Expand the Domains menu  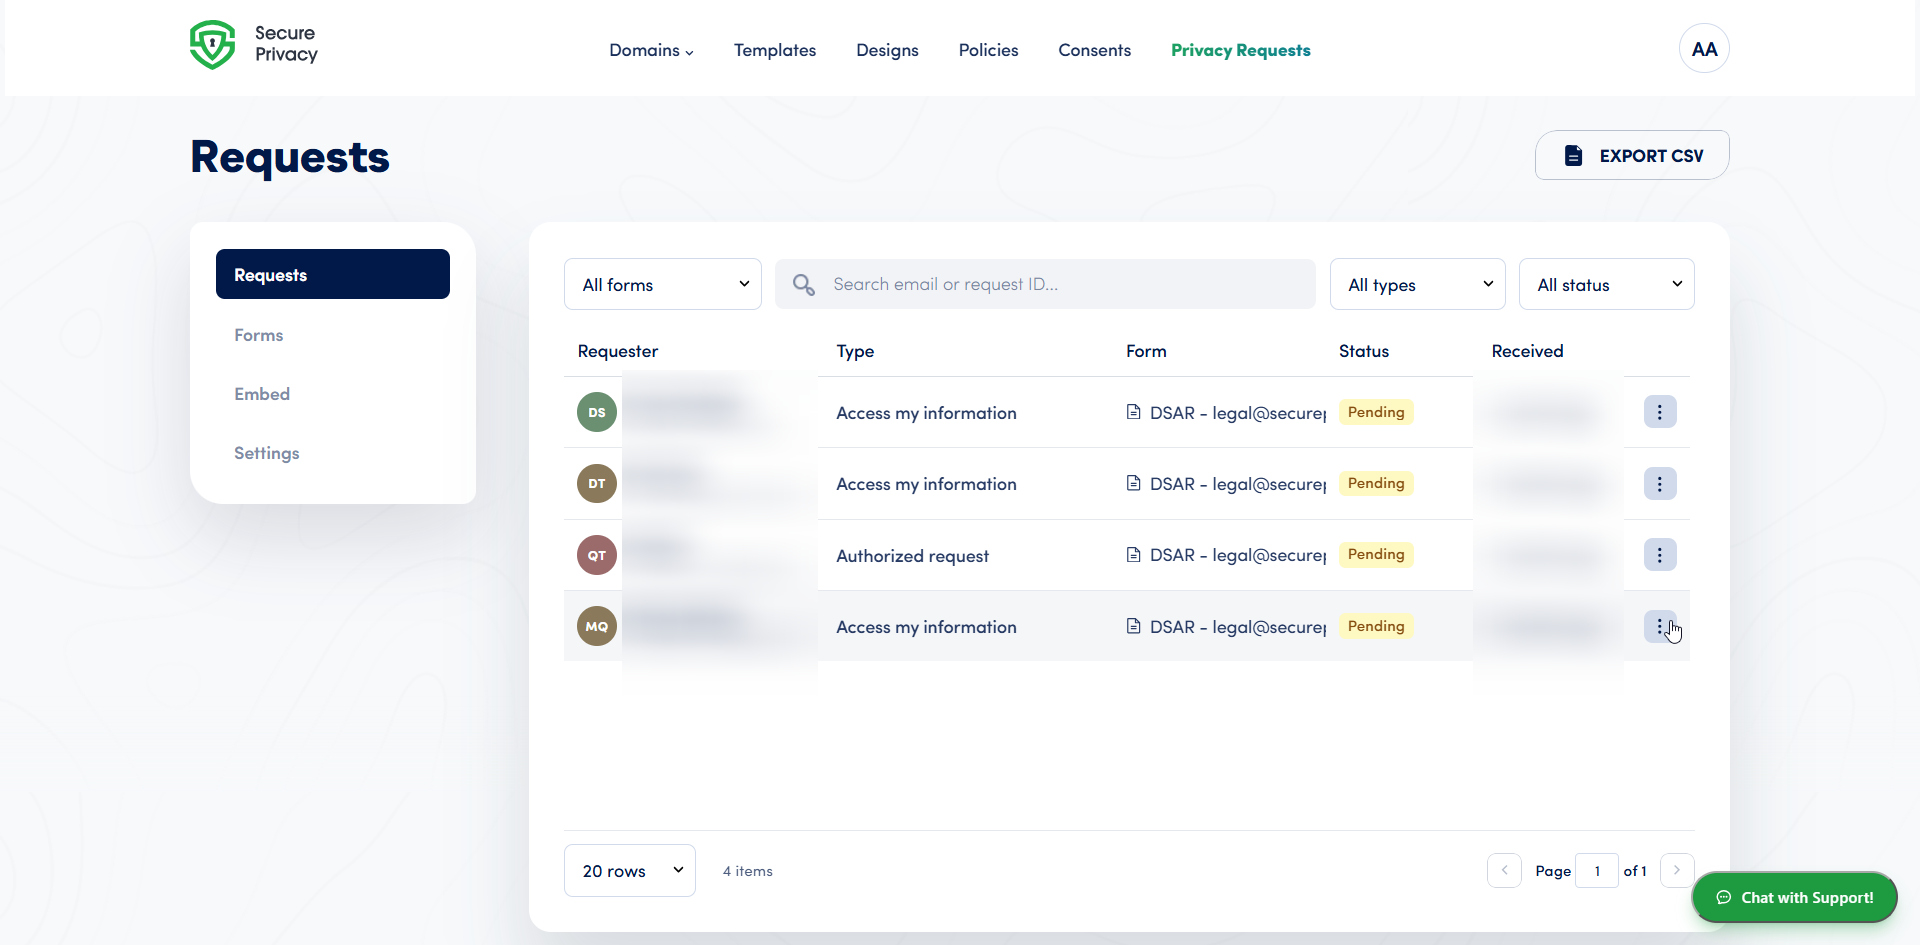pyautogui.click(x=651, y=50)
